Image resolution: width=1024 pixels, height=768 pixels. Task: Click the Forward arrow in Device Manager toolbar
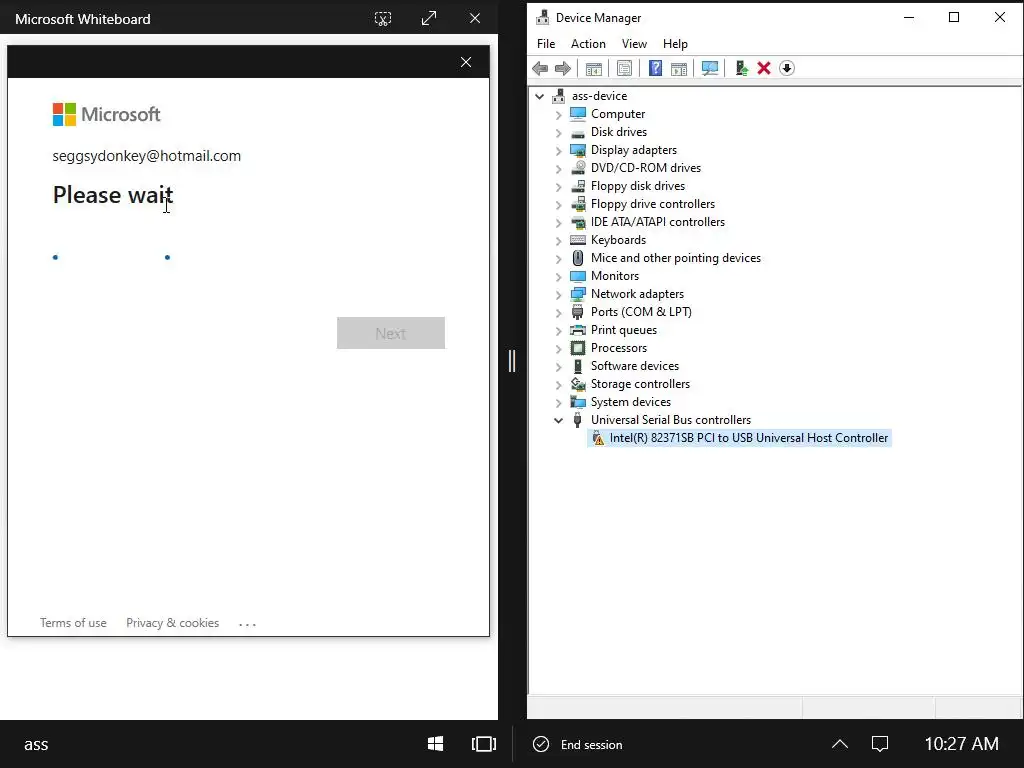pos(562,68)
